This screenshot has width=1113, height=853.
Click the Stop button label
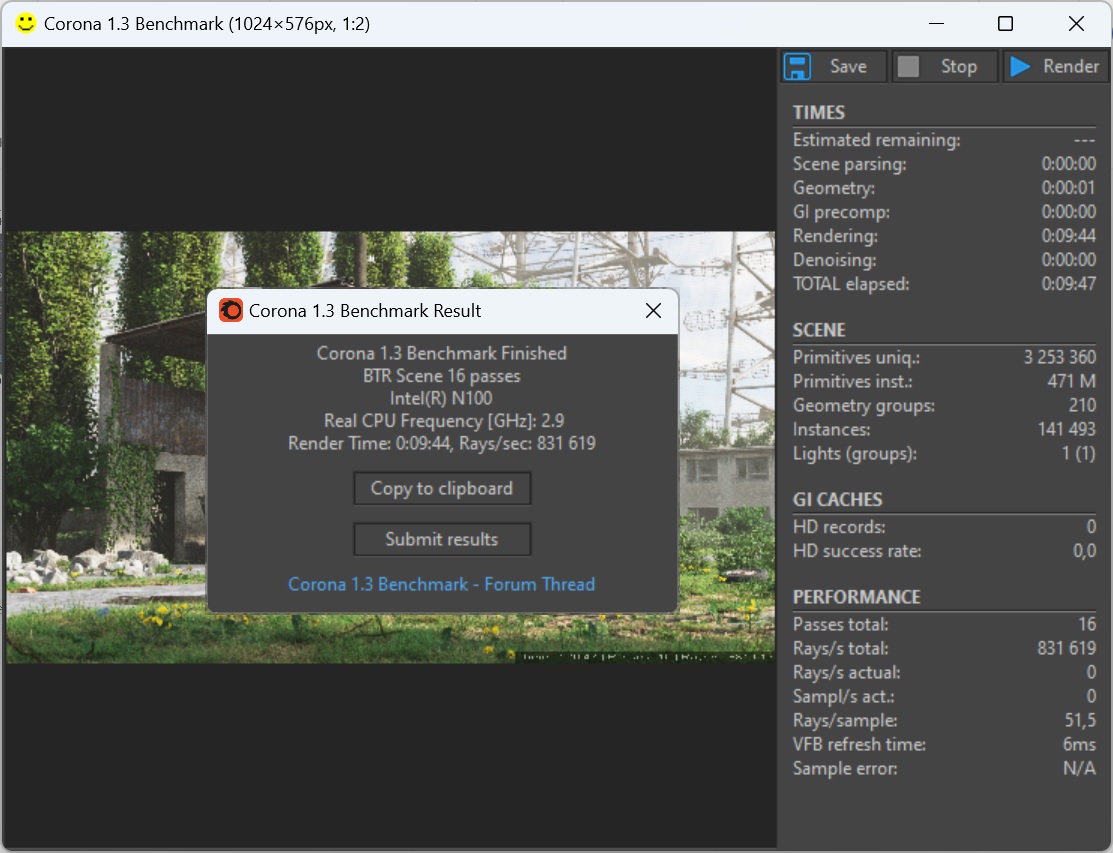[x=959, y=67]
